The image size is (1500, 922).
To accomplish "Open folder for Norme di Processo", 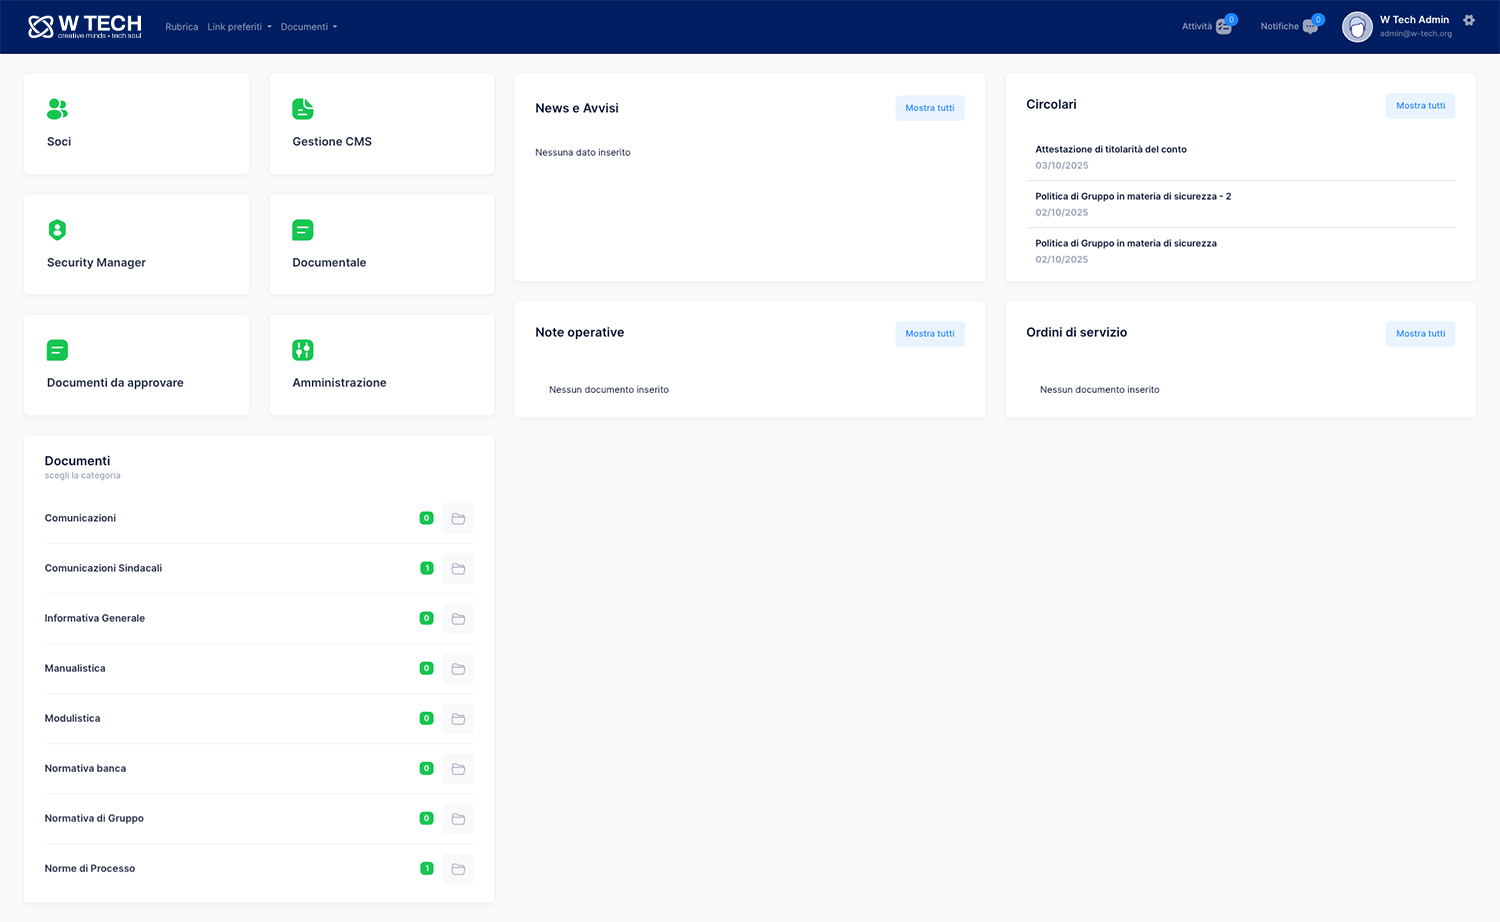I will 458,869.
